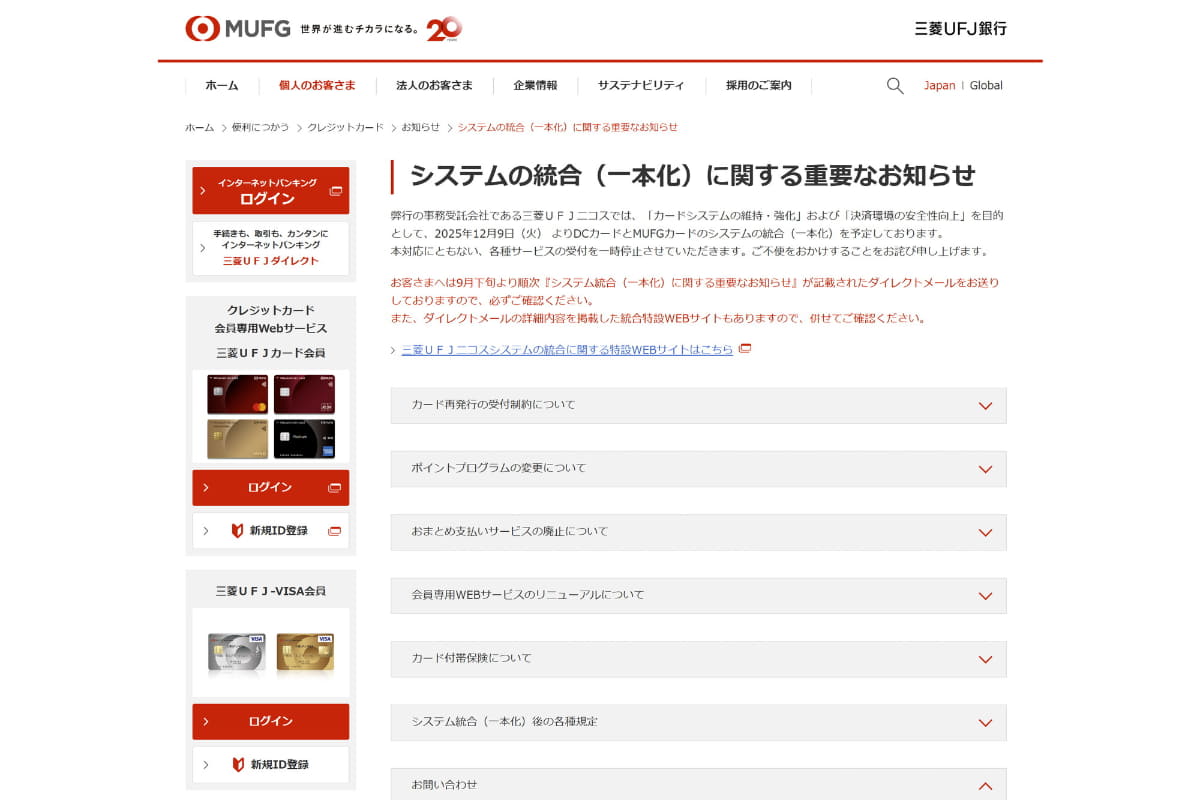
Task: Select 法人のお客さま in the navigation
Action: point(434,85)
